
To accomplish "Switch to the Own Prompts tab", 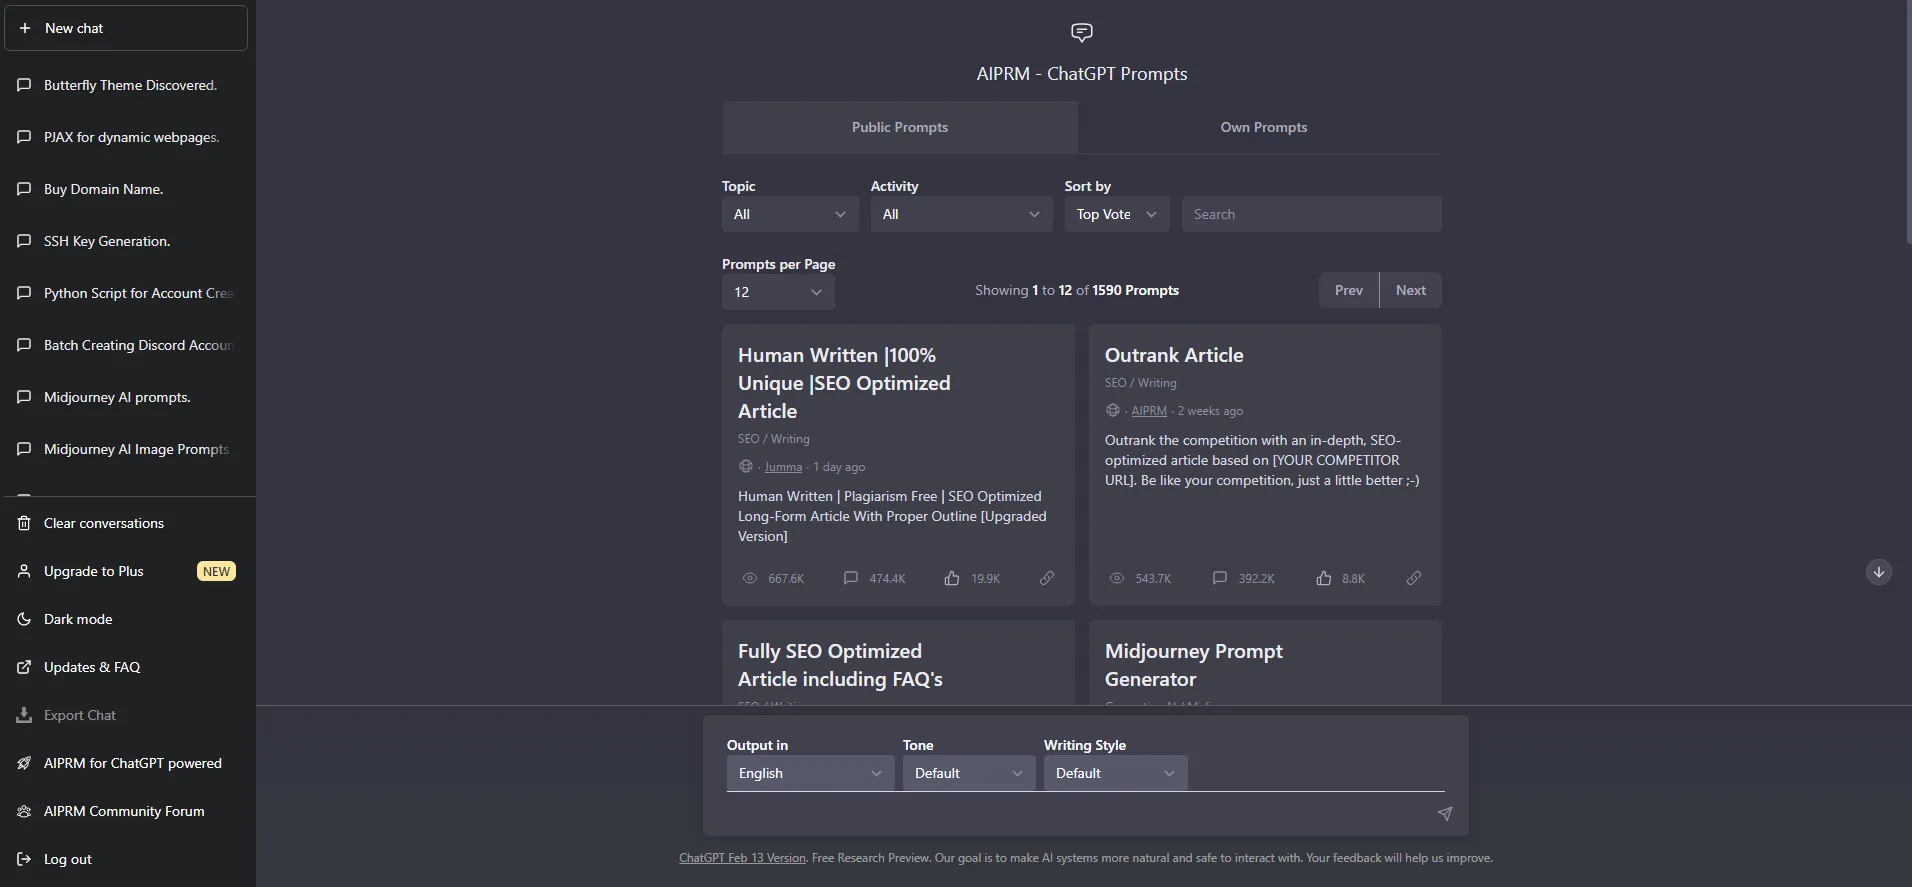I will pos(1263,127).
